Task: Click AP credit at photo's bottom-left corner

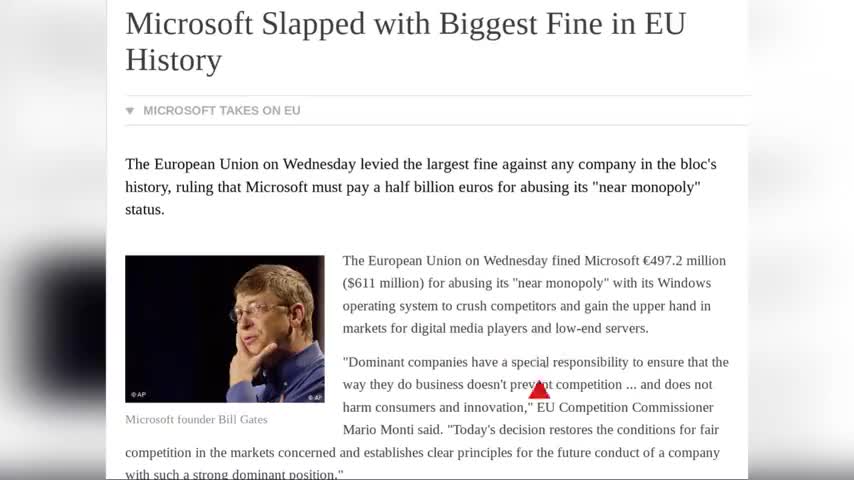Action: coord(137,396)
